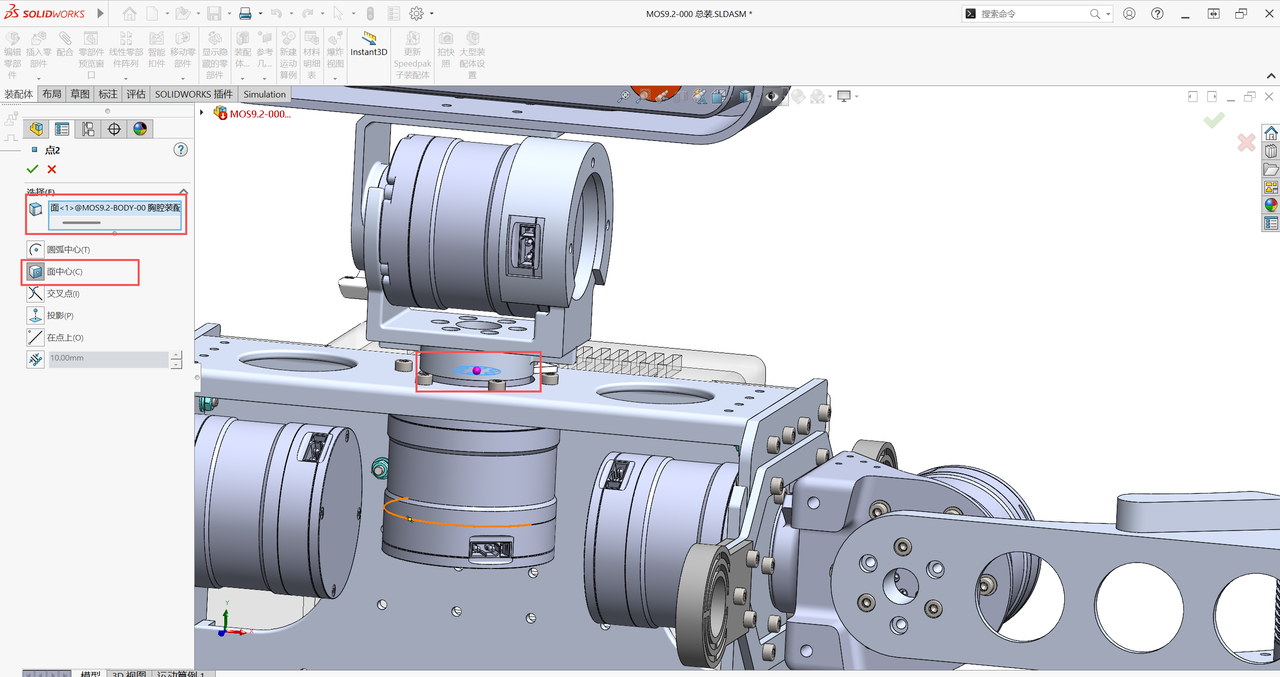The width and height of the screenshot is (1280, 677).
Task: Click the Hide/Show Items eye icon
Action: [773, 96]
